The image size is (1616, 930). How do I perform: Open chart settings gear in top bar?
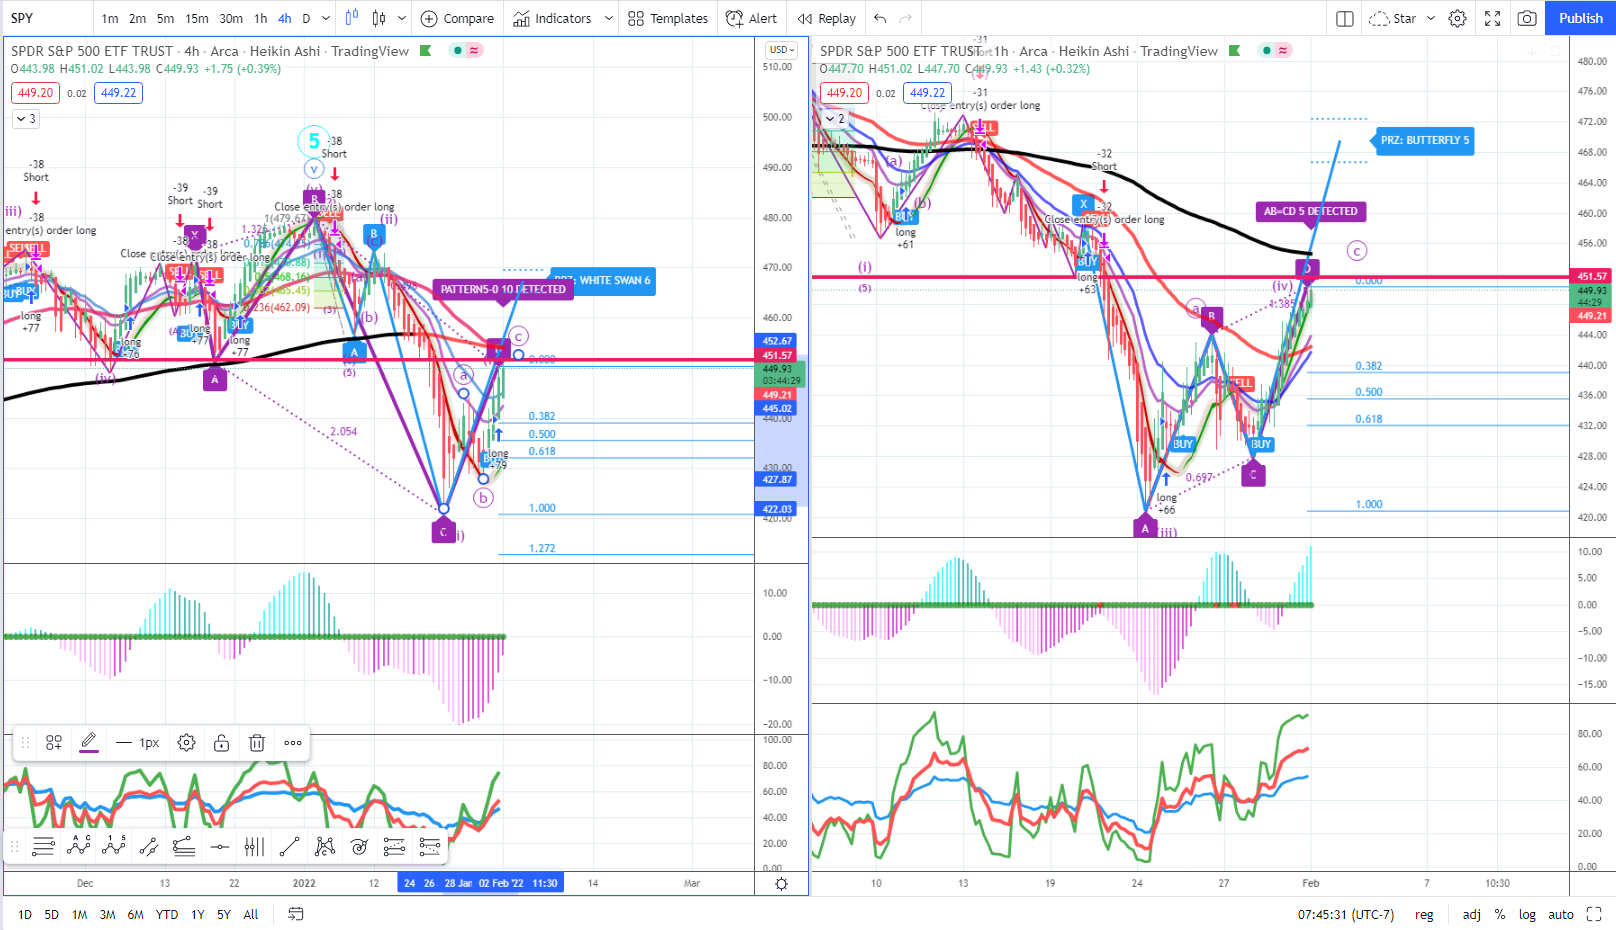(x=1458, y=18)
